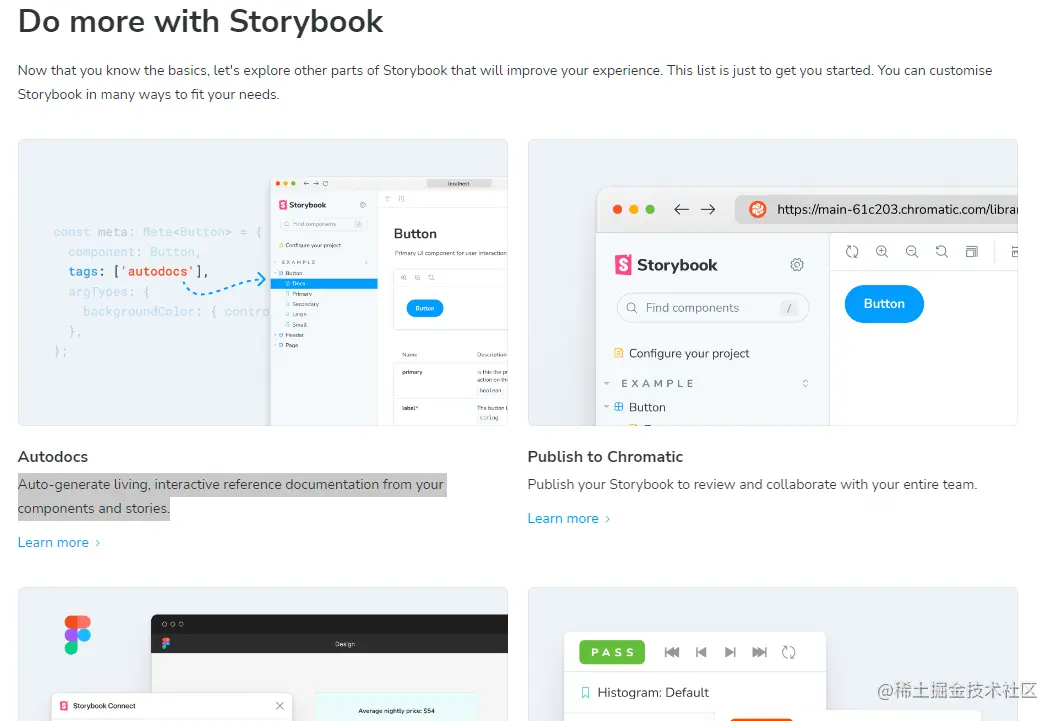Open the Primary story in the sidebar
This screenshot has width=1058, height=721.
tap(302, 294)
